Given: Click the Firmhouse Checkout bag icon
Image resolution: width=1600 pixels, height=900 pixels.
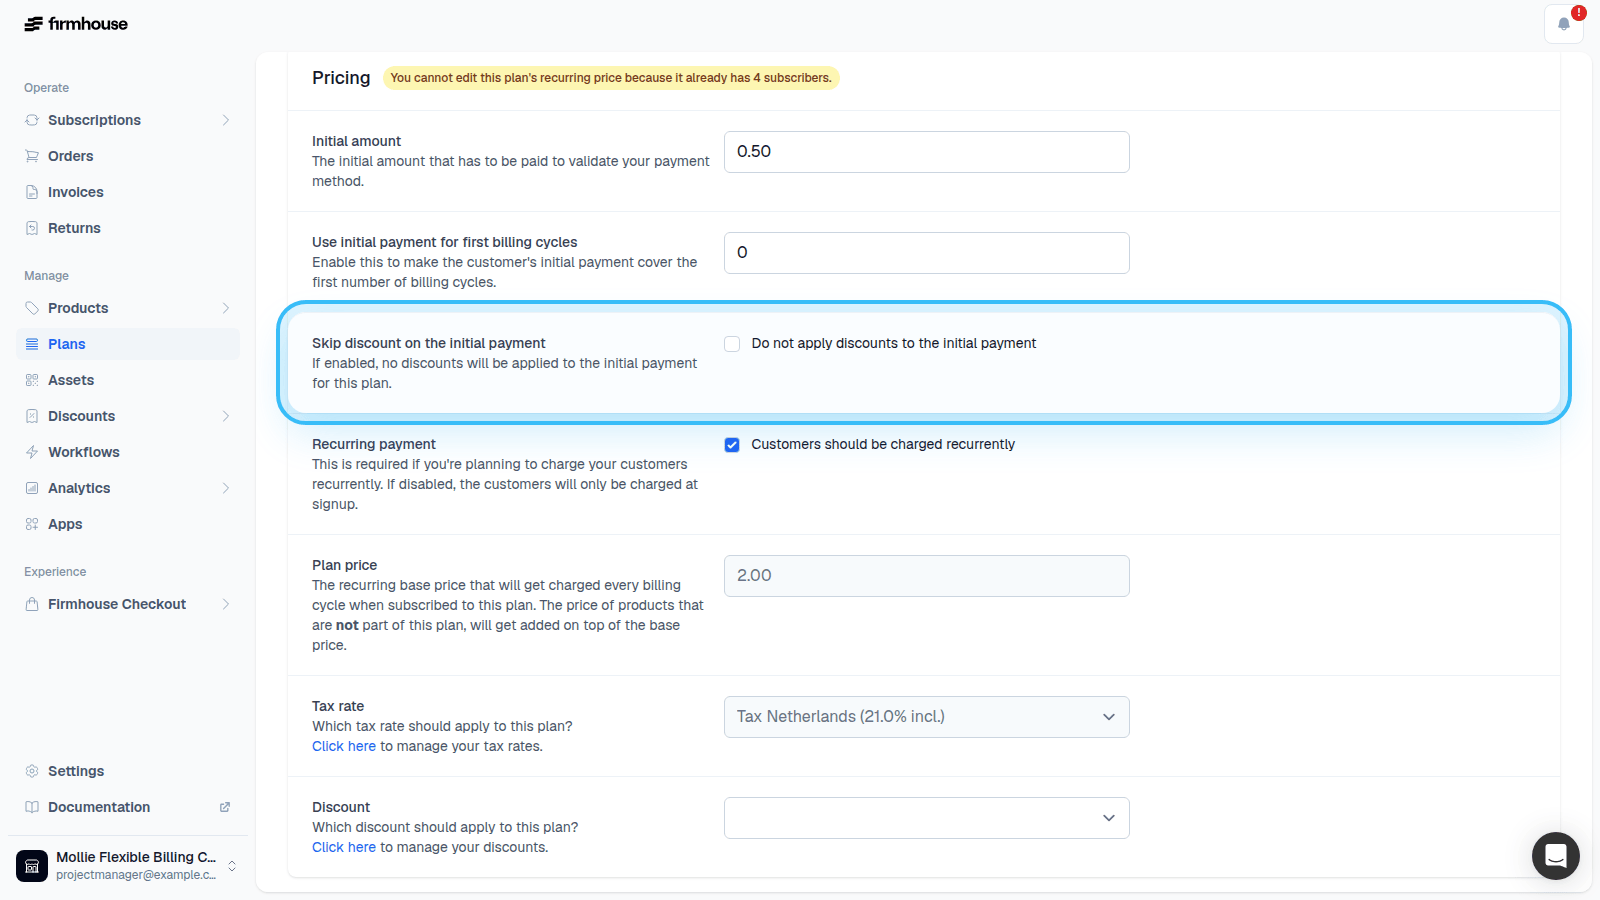Looking at the screenshot, I should click(x=32, y=604).
